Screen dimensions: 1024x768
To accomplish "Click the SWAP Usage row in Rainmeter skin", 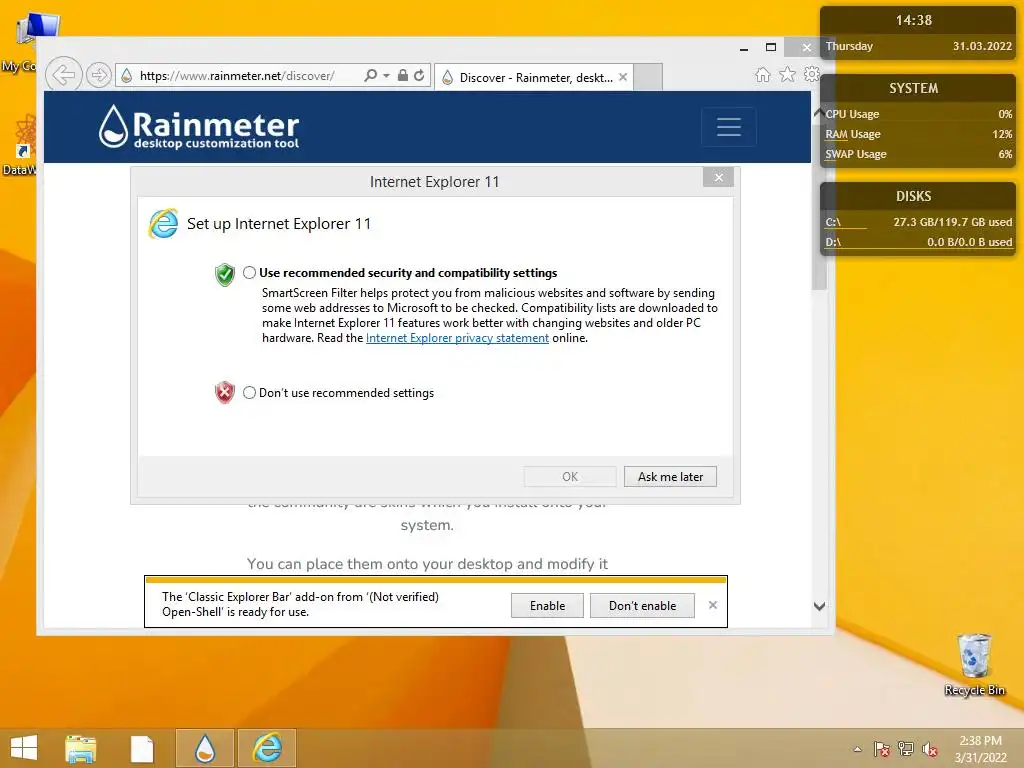I will [x=918, y=155].
